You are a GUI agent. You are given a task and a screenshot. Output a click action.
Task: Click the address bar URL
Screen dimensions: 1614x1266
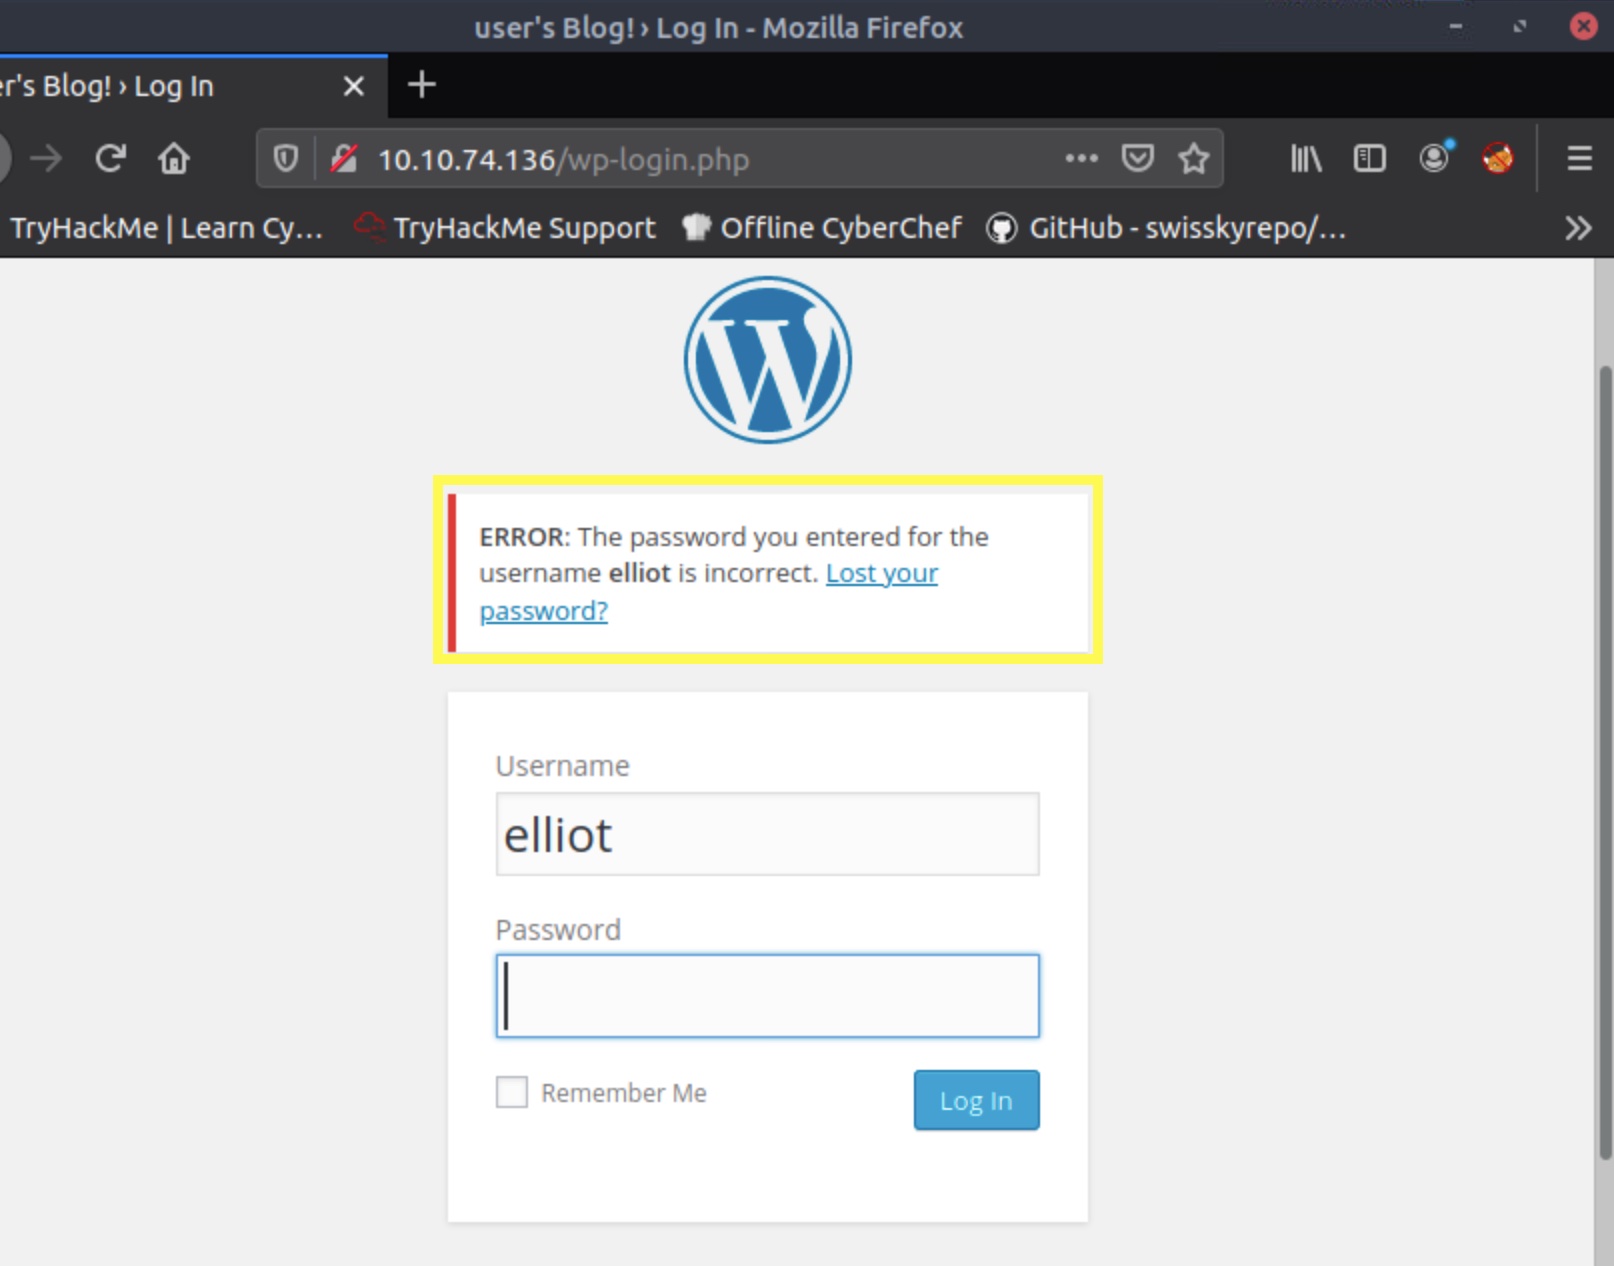pyautogui.click(x=563, y=160)
